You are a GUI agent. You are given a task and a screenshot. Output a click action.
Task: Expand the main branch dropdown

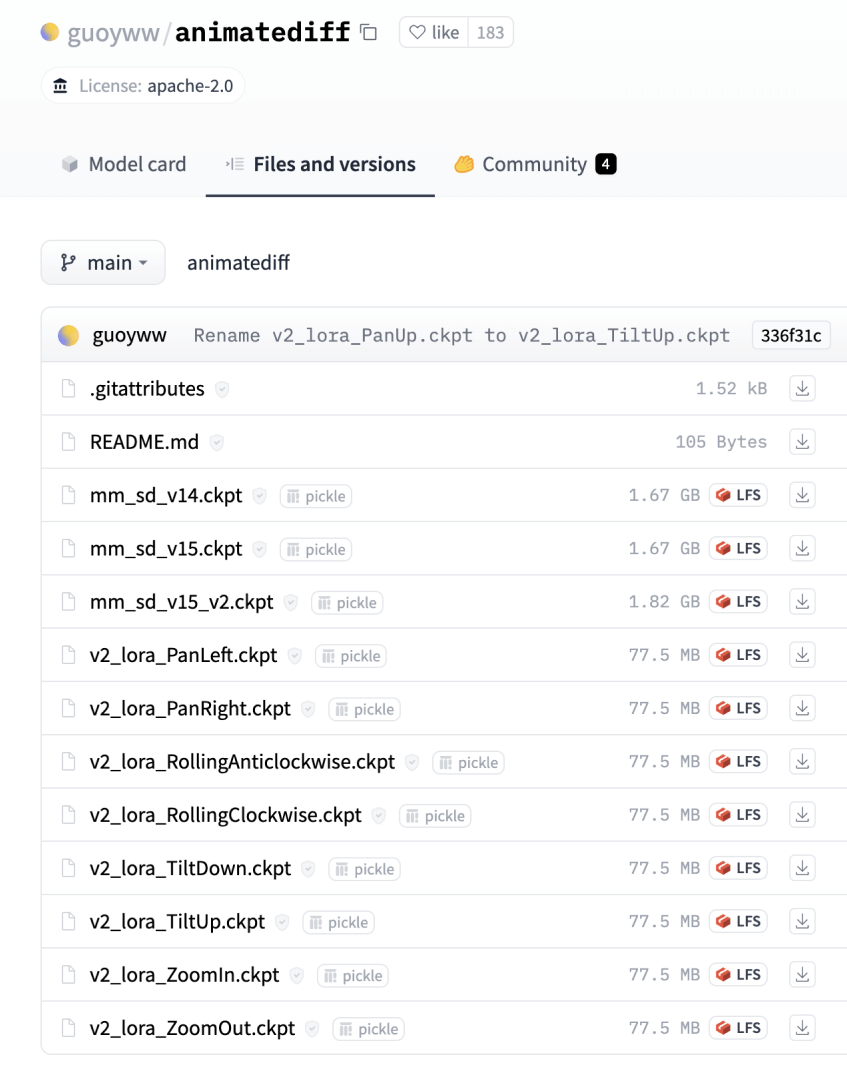(103, 263)
